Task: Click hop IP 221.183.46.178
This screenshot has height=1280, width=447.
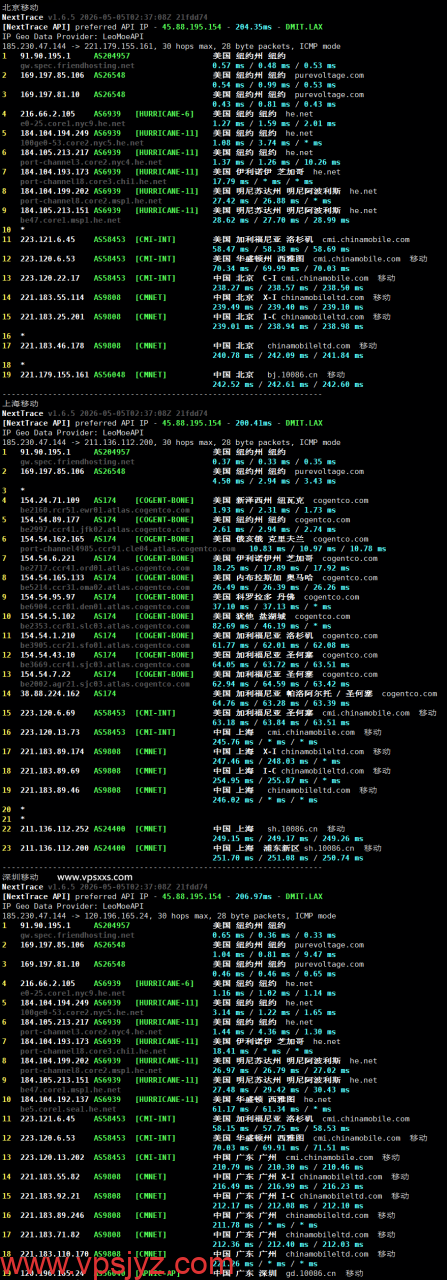Action: (x=52, y=345)
